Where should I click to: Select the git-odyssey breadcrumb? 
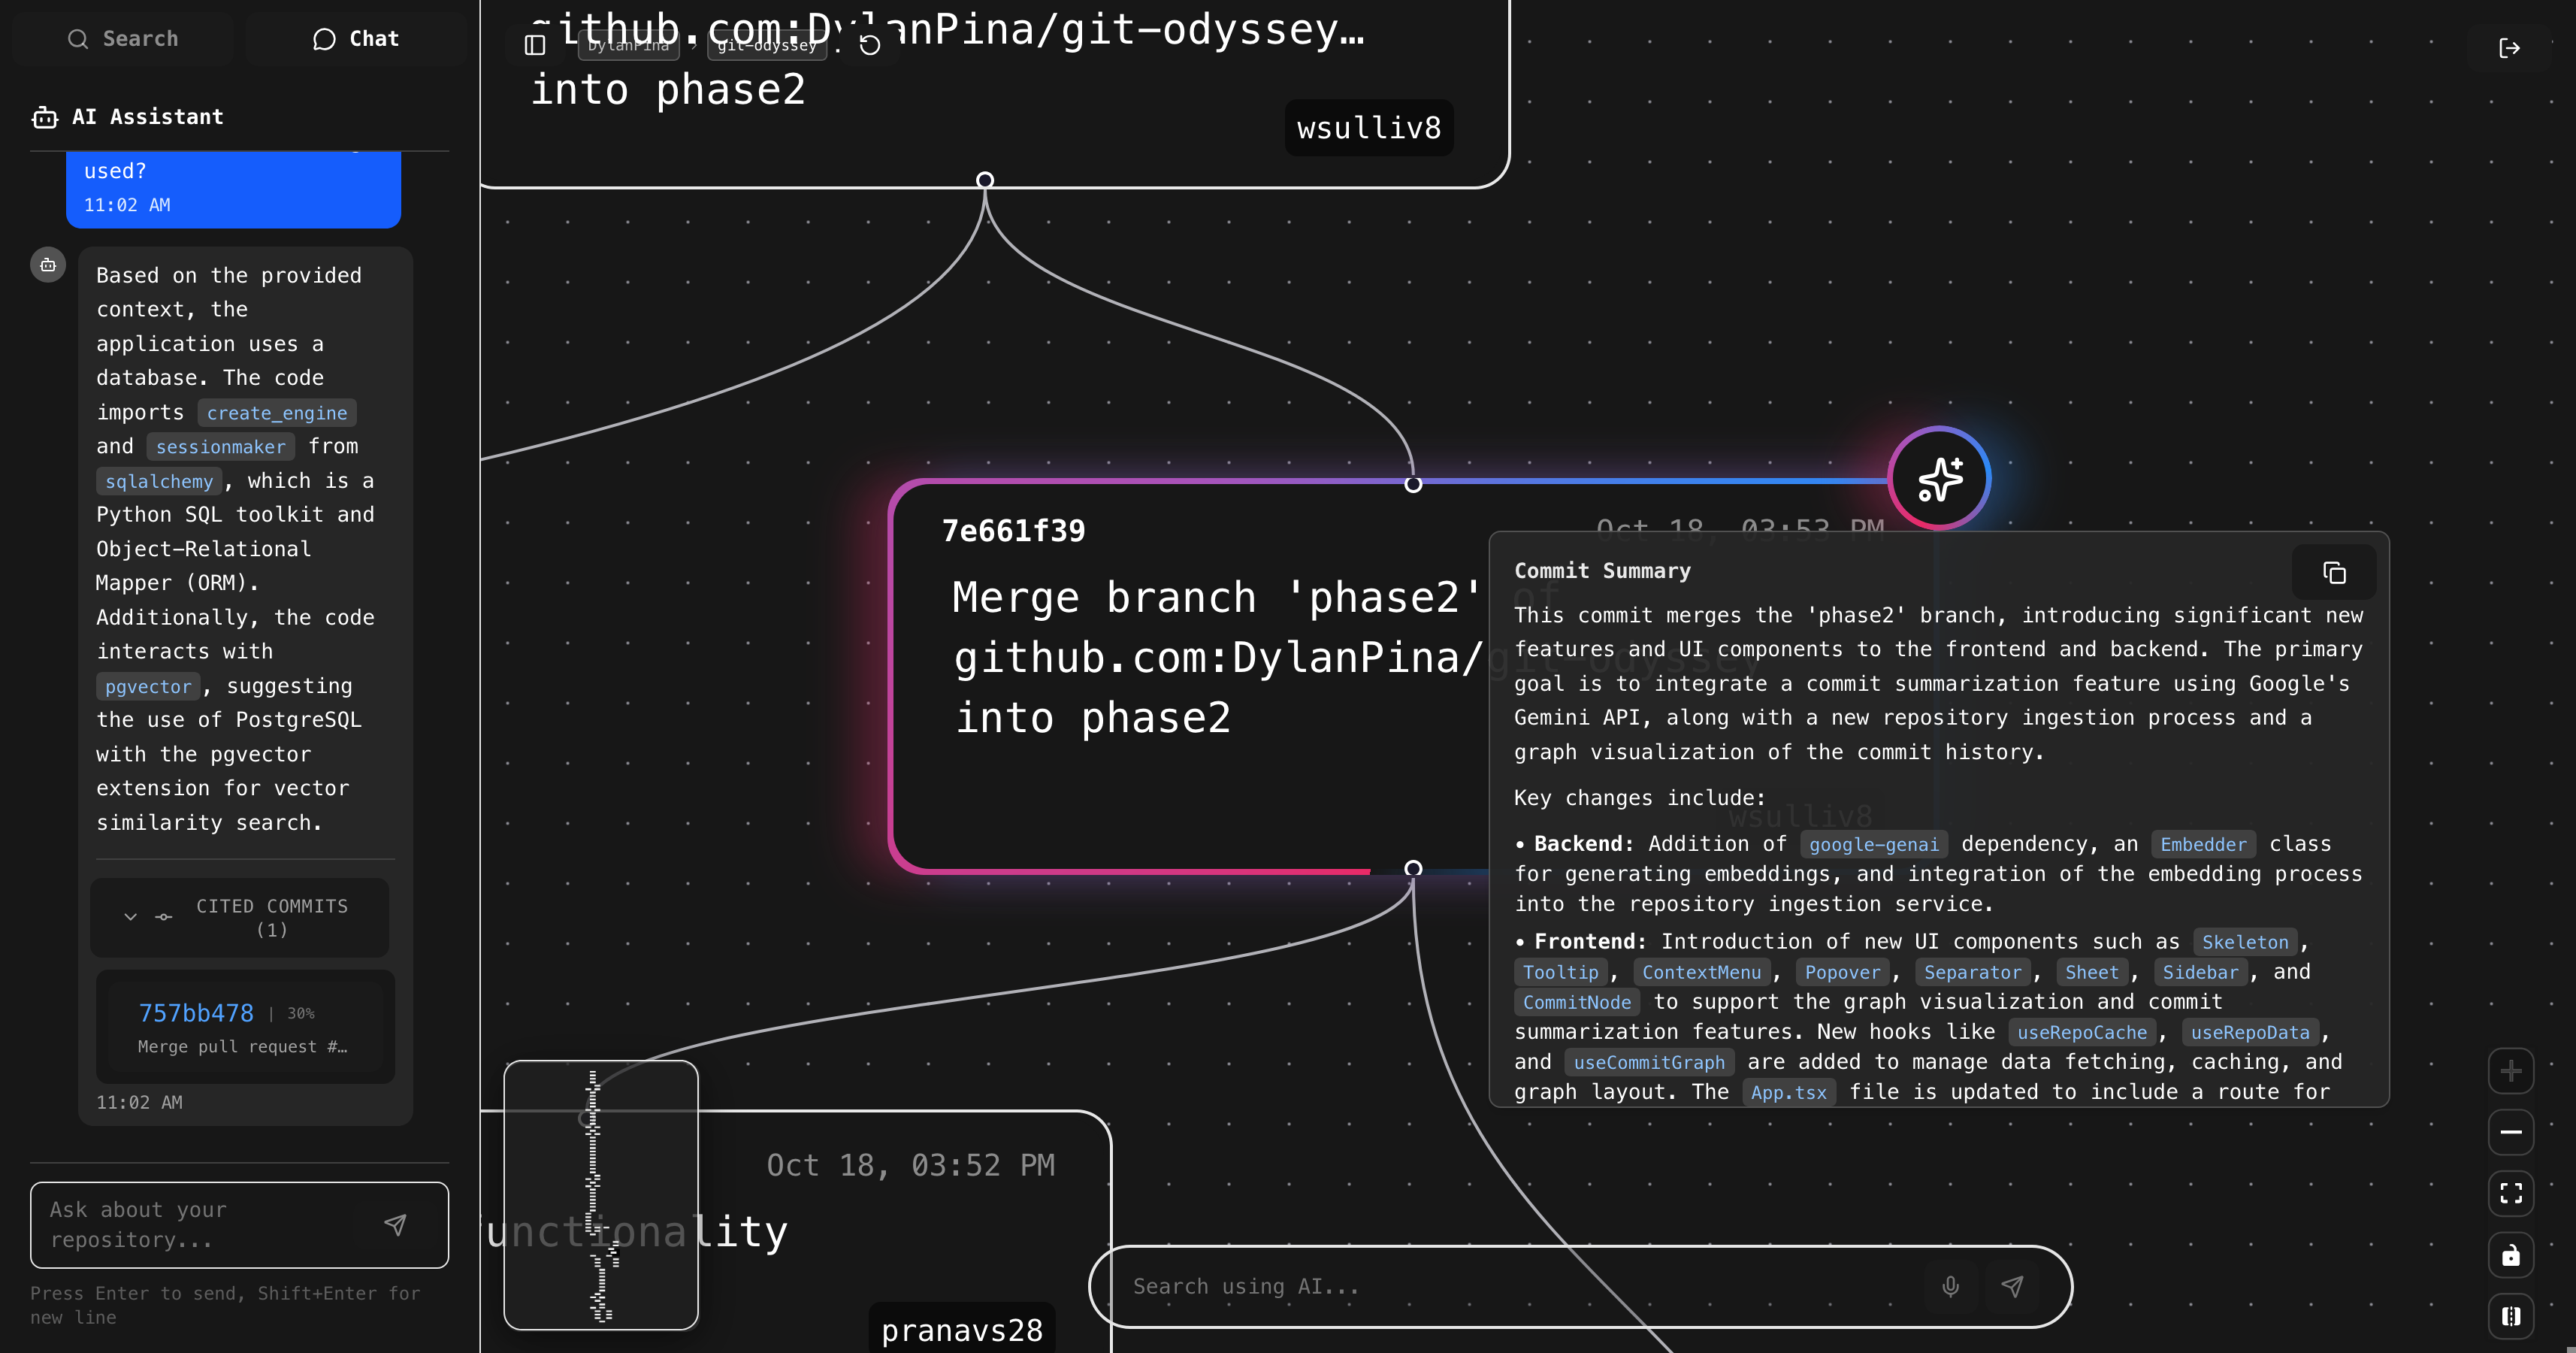coord(767,45)
